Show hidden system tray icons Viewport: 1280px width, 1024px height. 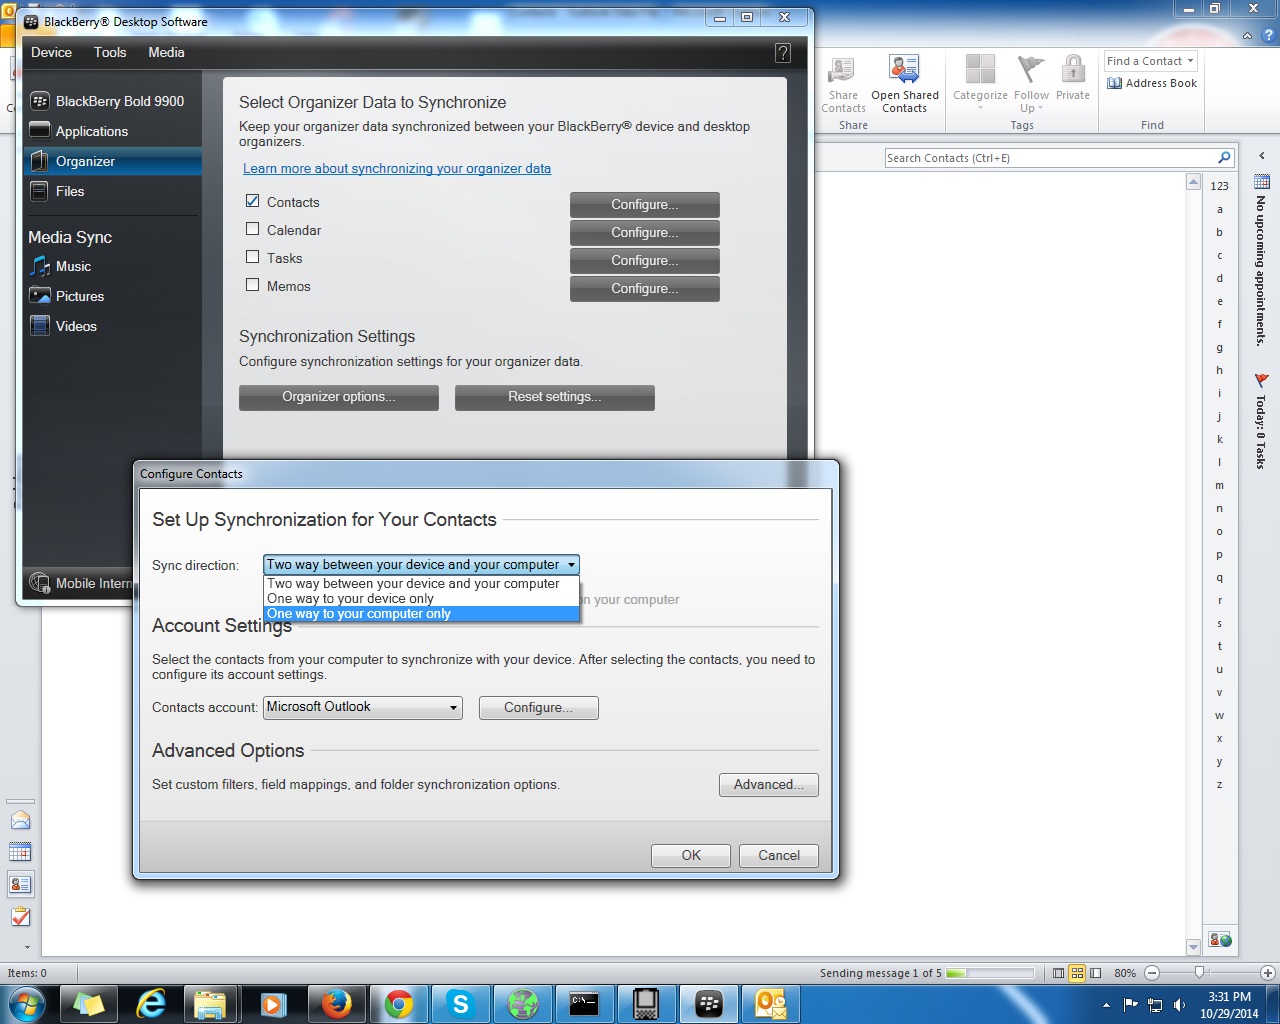click(x=1106, y=1005)
